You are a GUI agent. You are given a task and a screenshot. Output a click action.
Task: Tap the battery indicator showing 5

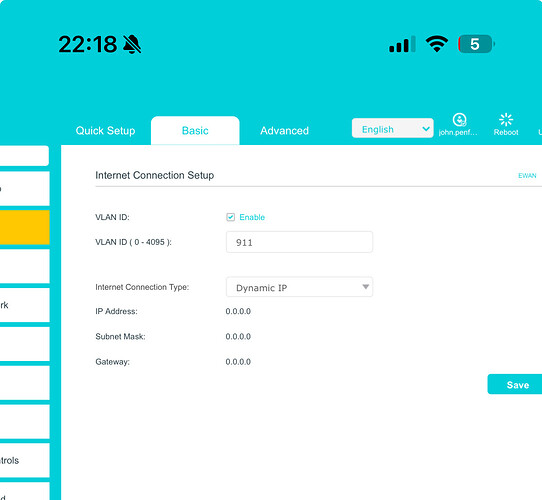coord(476,44)
